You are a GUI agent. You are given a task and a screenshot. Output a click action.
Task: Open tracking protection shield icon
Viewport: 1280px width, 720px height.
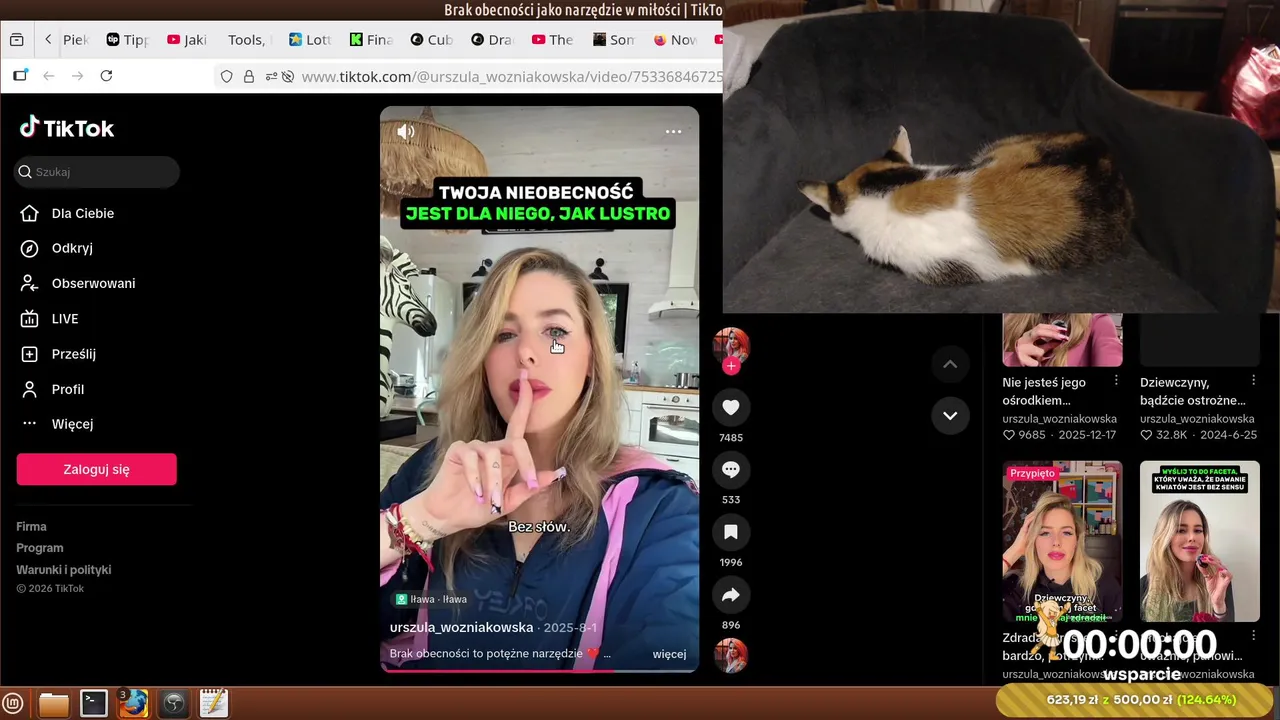(x=227, y=76)
